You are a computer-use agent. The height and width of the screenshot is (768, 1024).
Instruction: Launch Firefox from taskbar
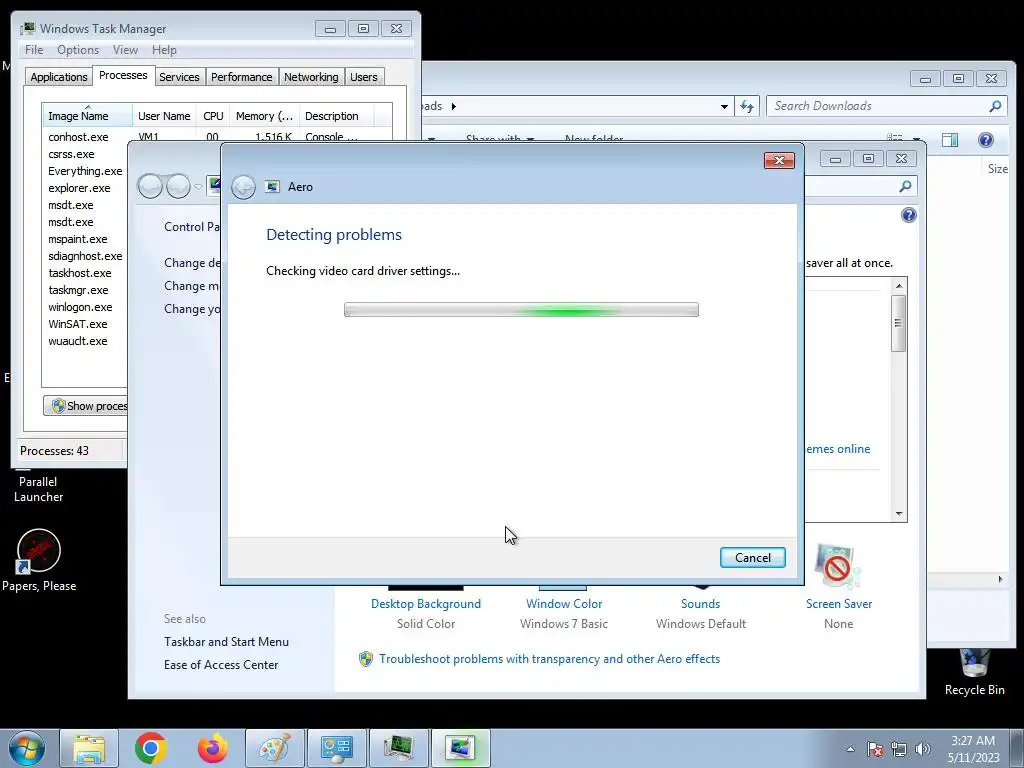pos(213,748)
